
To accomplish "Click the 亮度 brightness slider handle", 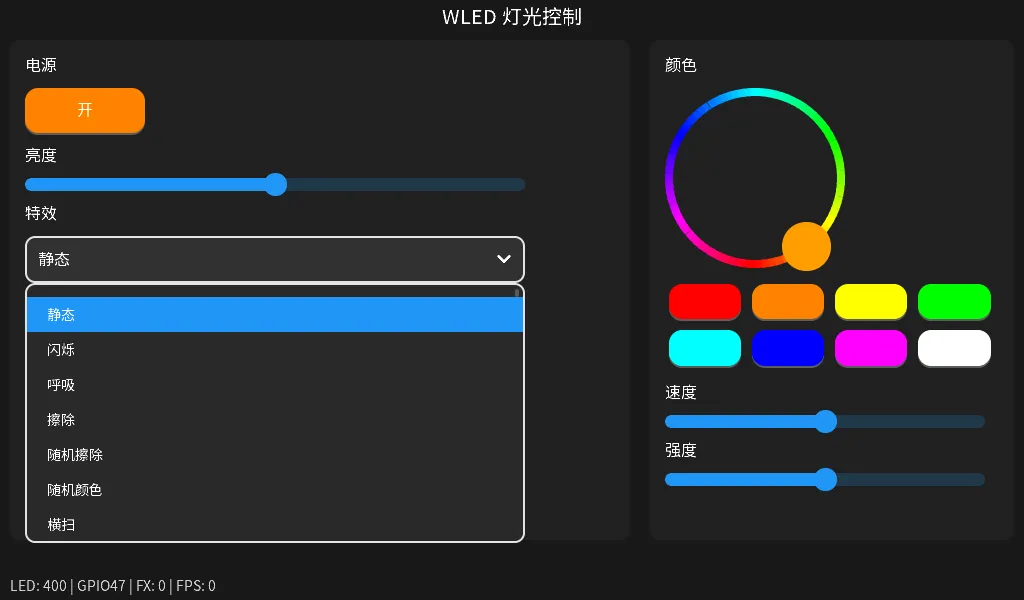I will (x=276, y=185).
